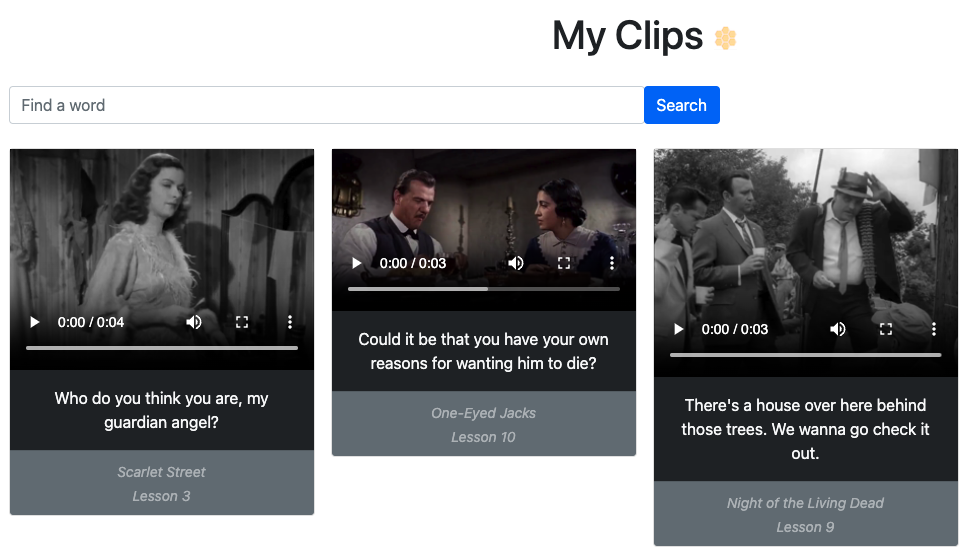Seek on Night of the Living Dead progress bar
965x554 pixels.
(806, 355)
